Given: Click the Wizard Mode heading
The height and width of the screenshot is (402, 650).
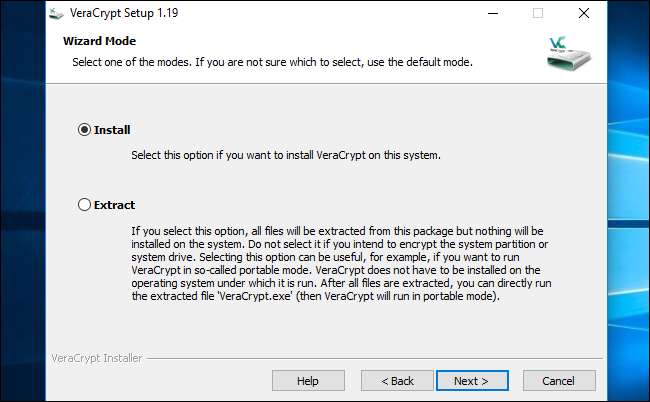Looking at the screenshot, I should click(x=99, y=41).
